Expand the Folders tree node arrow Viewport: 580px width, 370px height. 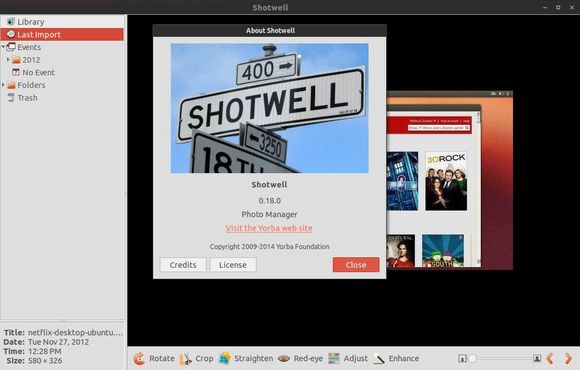(3, 85)
